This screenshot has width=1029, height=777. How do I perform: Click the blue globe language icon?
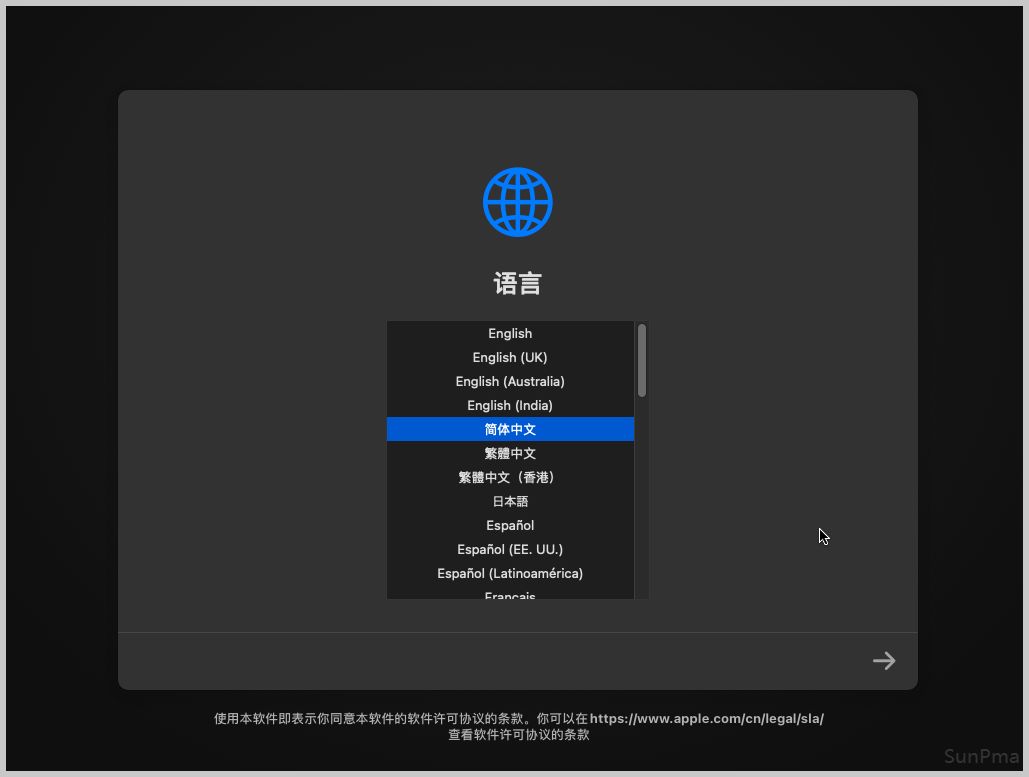(517, 202)
